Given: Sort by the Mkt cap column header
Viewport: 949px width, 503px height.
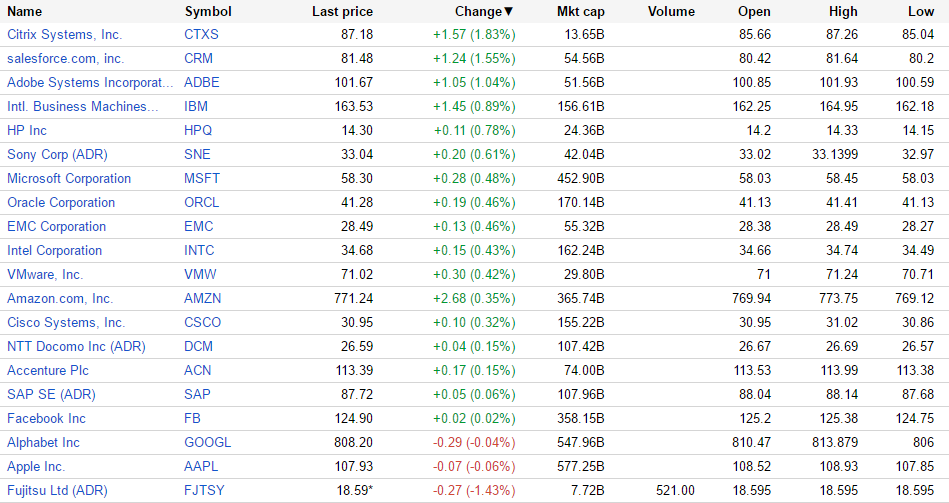Looking at the screenshot, I should click(580, 12).
